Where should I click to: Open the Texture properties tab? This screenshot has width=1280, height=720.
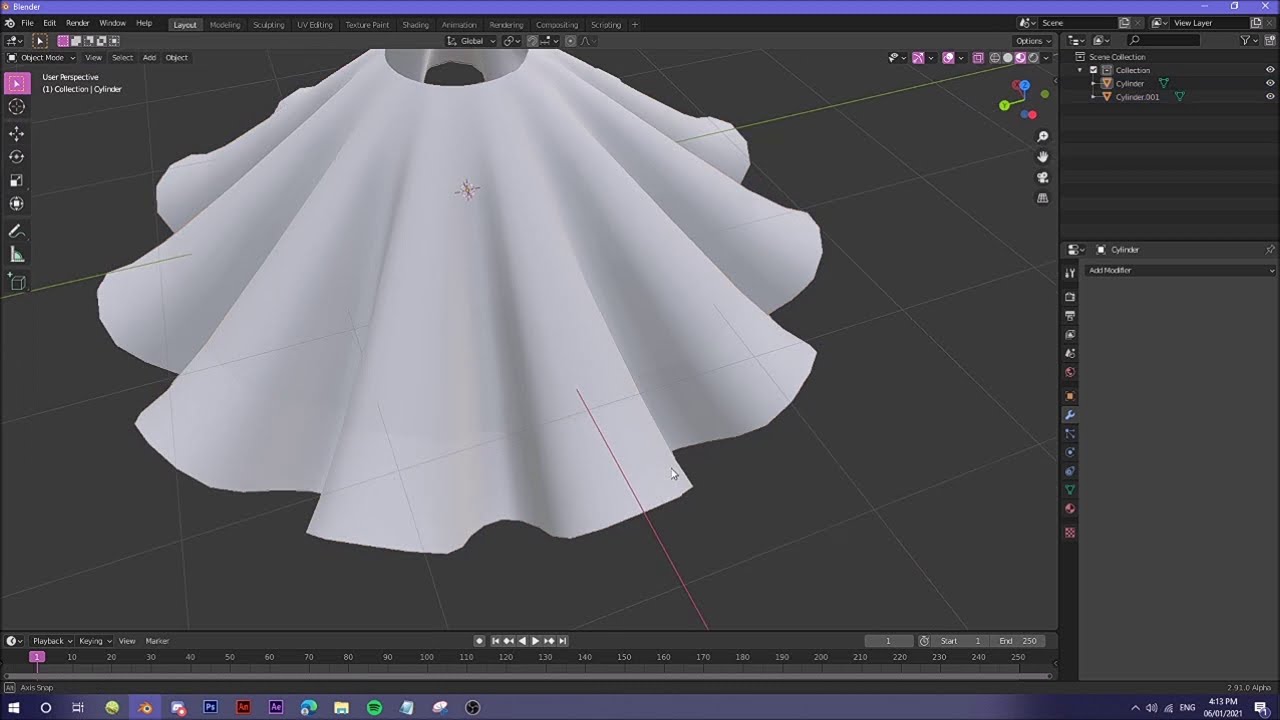pos(1070,533)
